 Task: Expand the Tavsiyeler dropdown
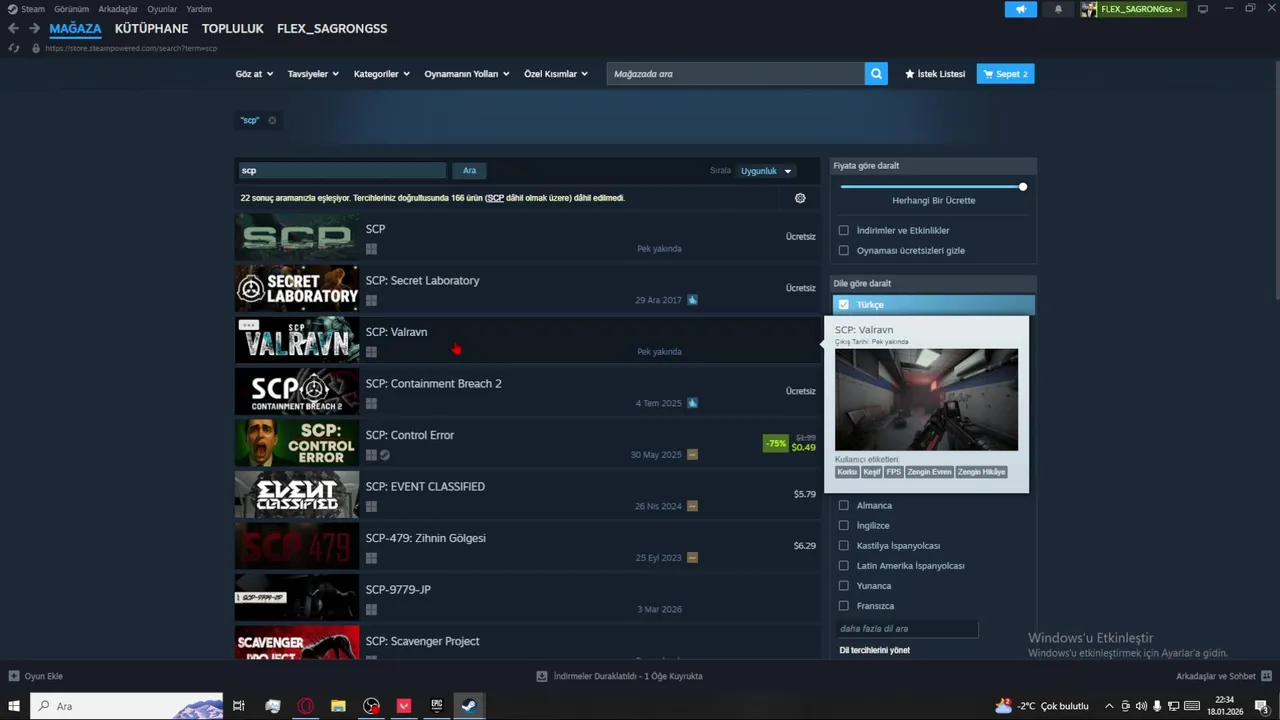(x=313, y=74)
